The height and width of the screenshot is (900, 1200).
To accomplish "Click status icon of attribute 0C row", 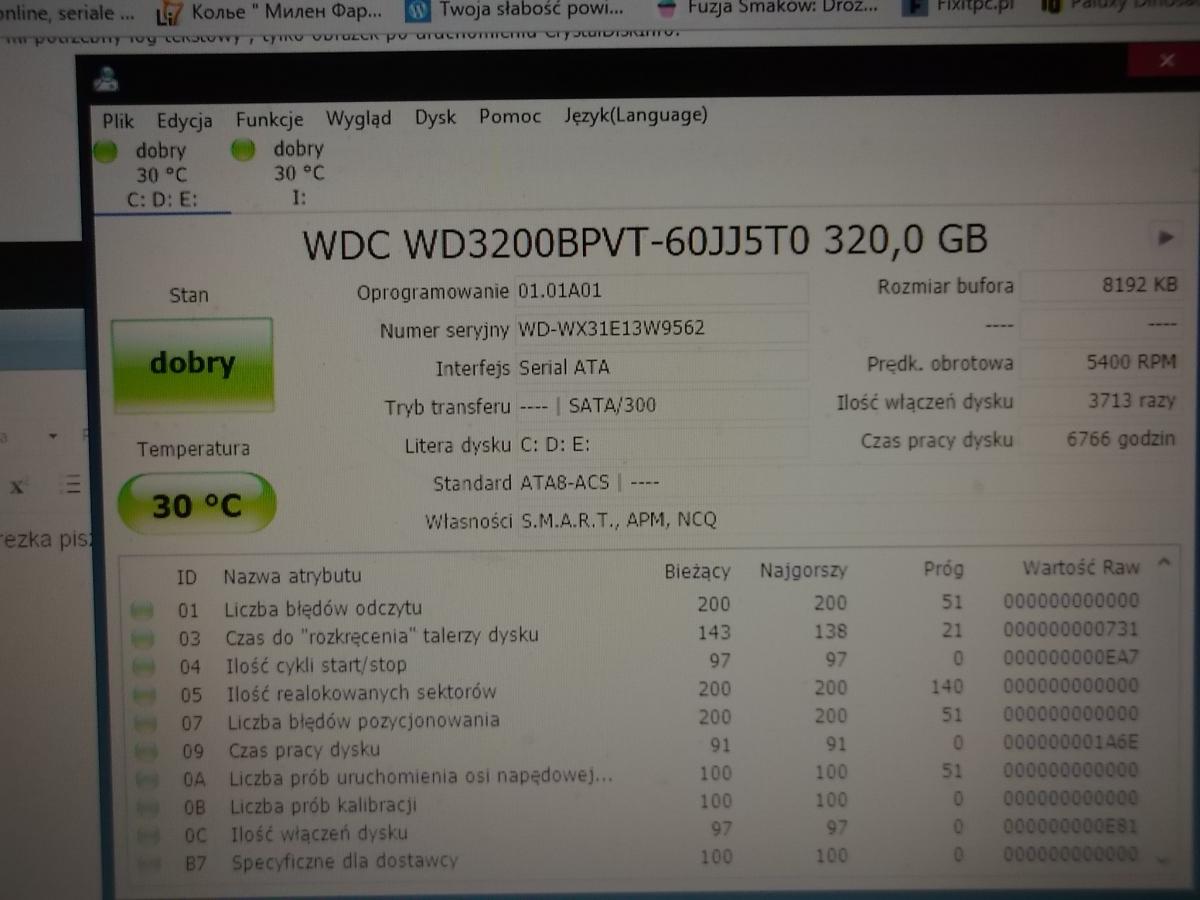I will 148,834.
